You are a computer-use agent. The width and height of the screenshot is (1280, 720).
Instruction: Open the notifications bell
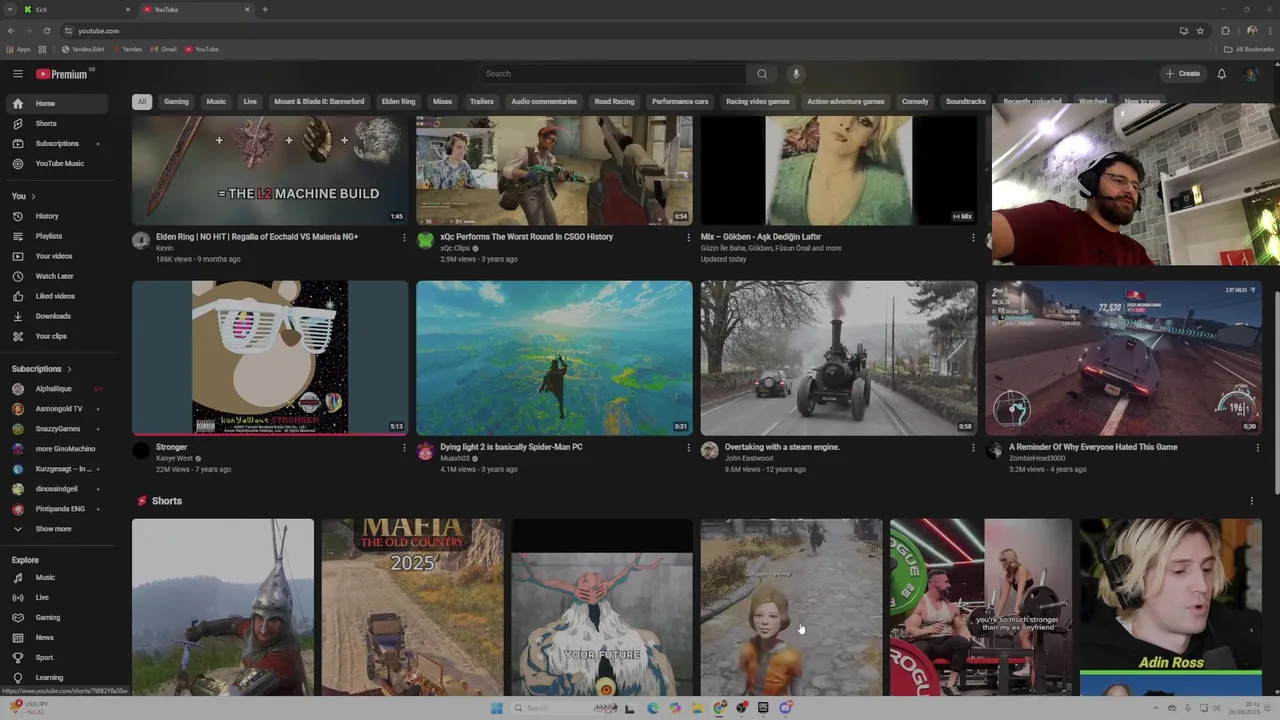tap(1221, 74)
